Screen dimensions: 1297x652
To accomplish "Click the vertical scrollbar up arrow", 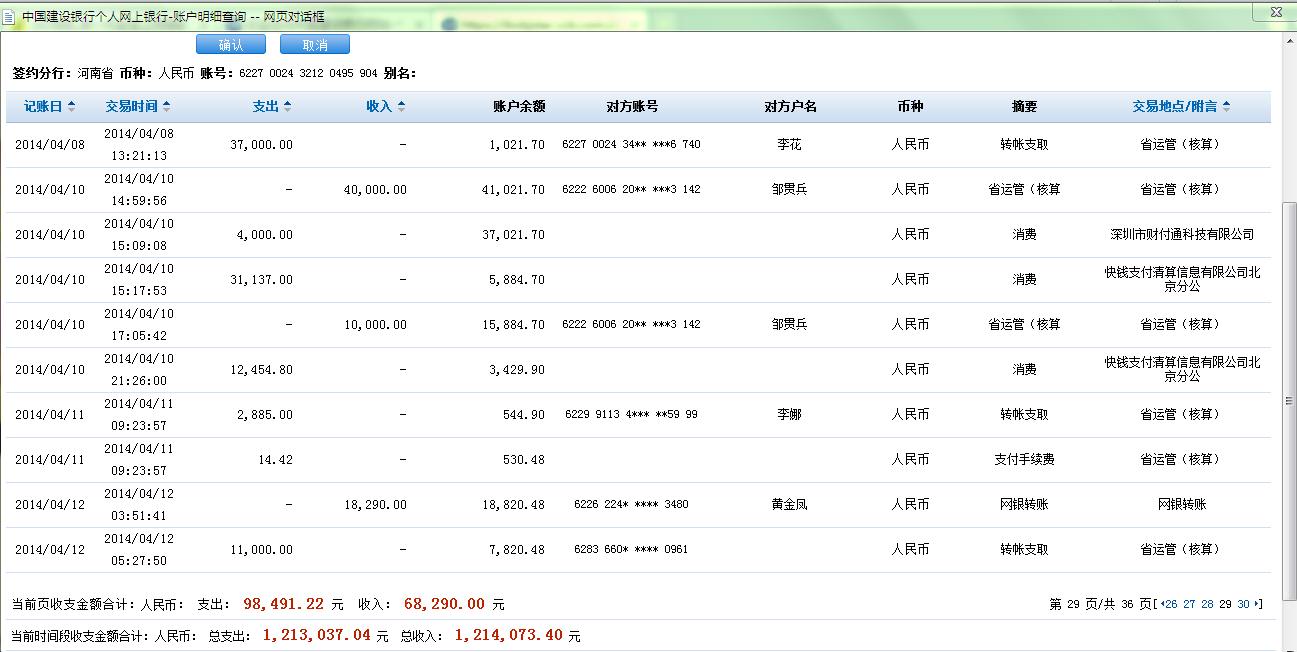I will 1288,41.
